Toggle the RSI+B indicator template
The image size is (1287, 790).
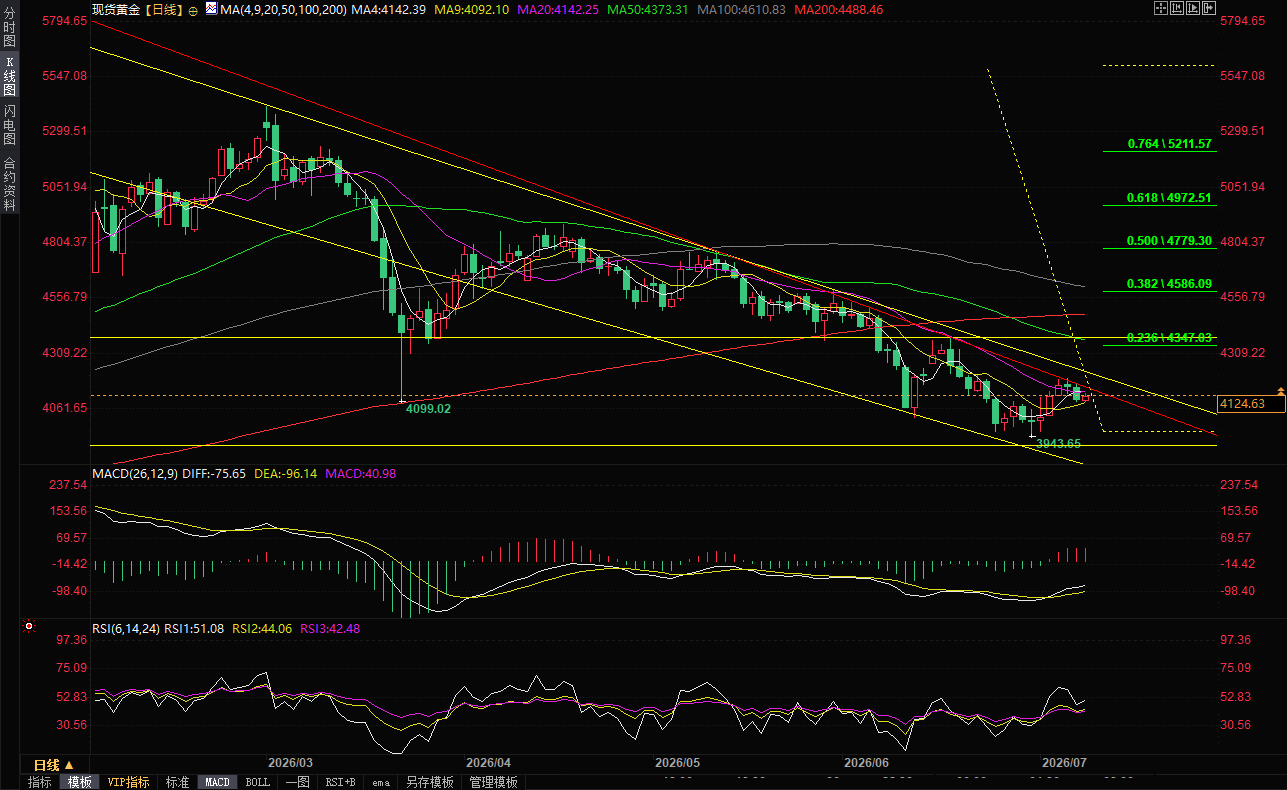click(x=341, y=782)
